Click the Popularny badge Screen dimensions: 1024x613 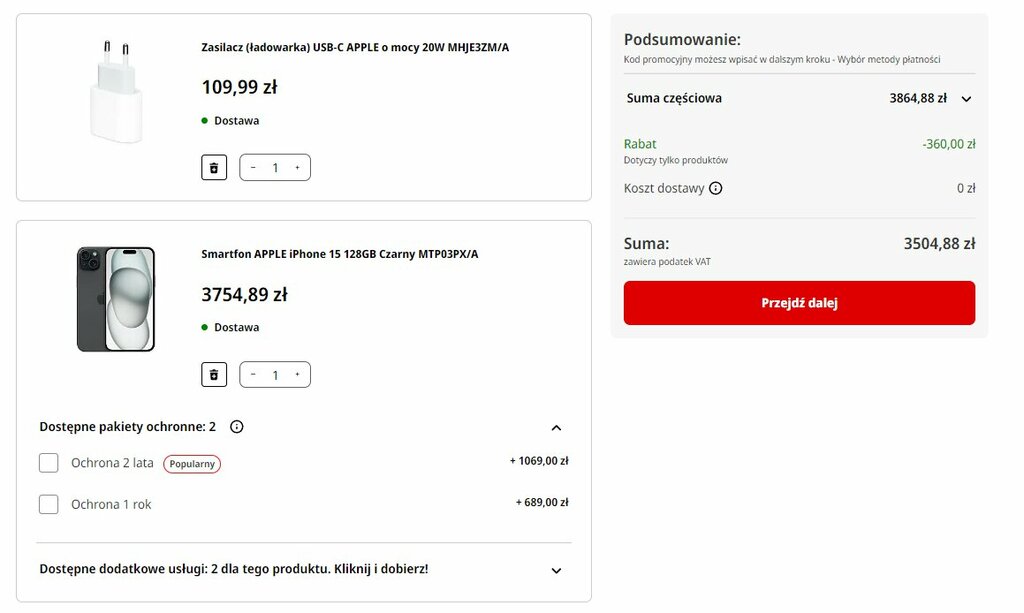click(x=192, y=464)
